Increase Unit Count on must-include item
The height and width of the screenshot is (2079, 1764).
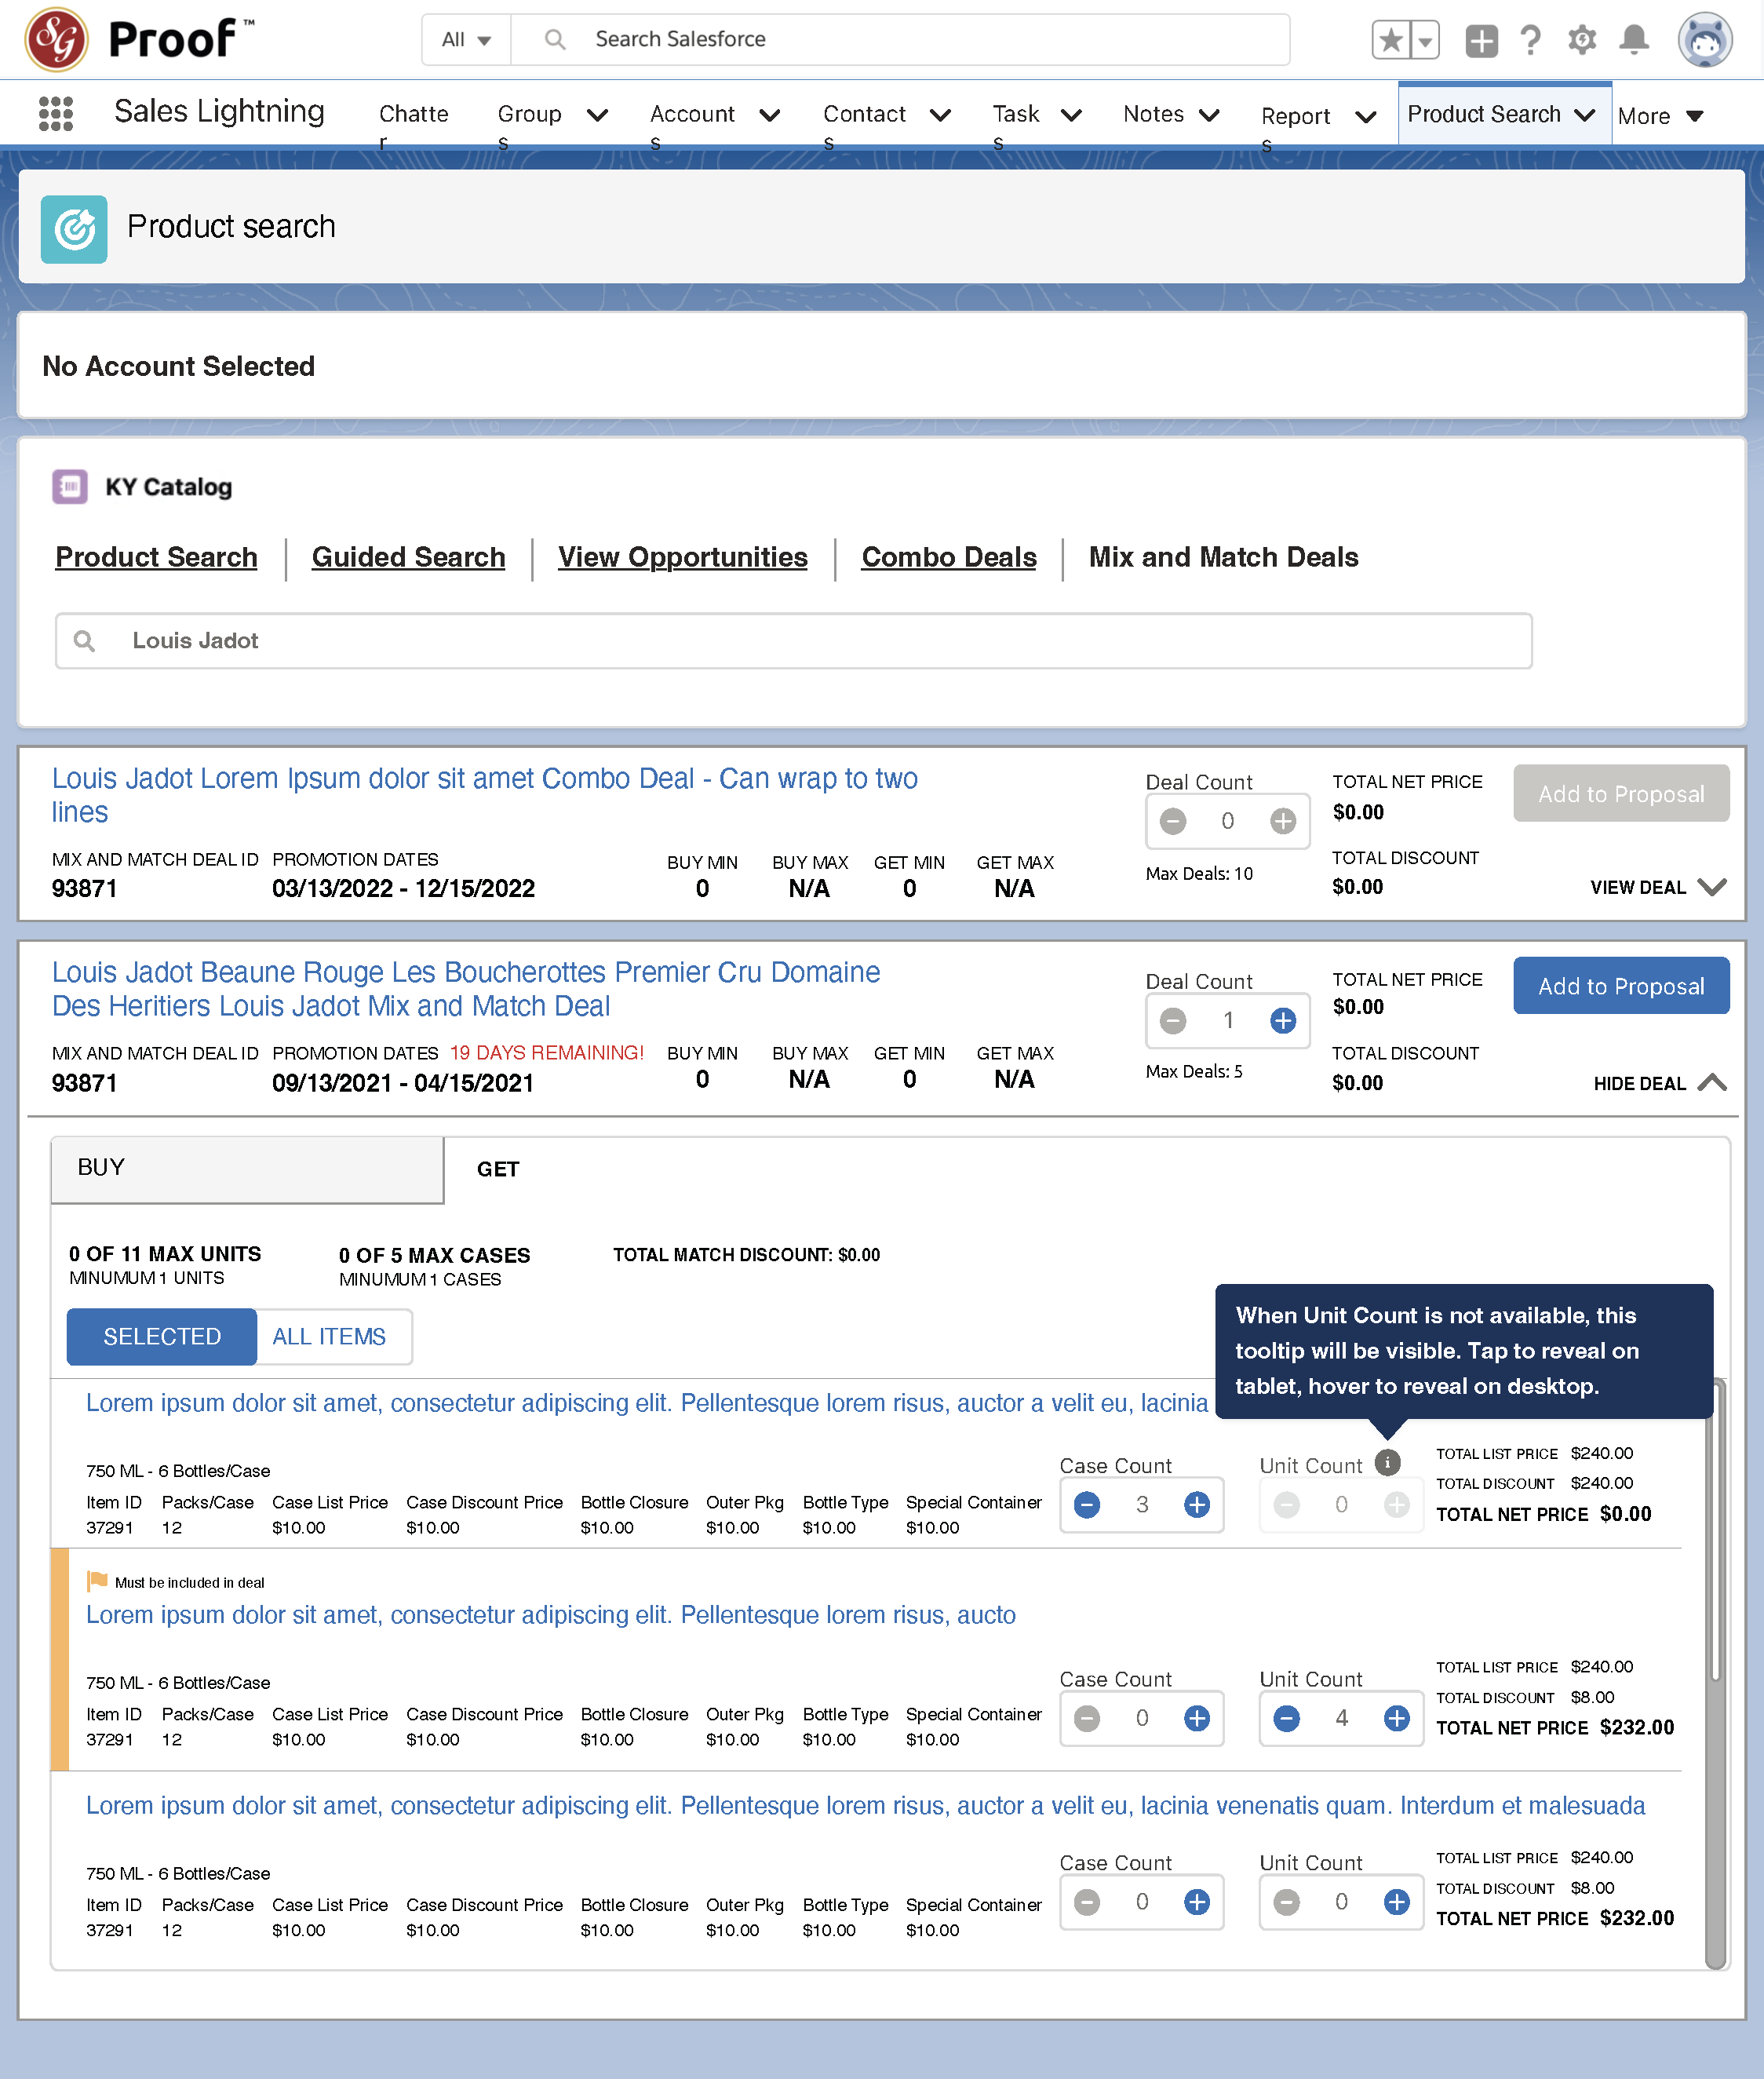coord(1396,1718)
